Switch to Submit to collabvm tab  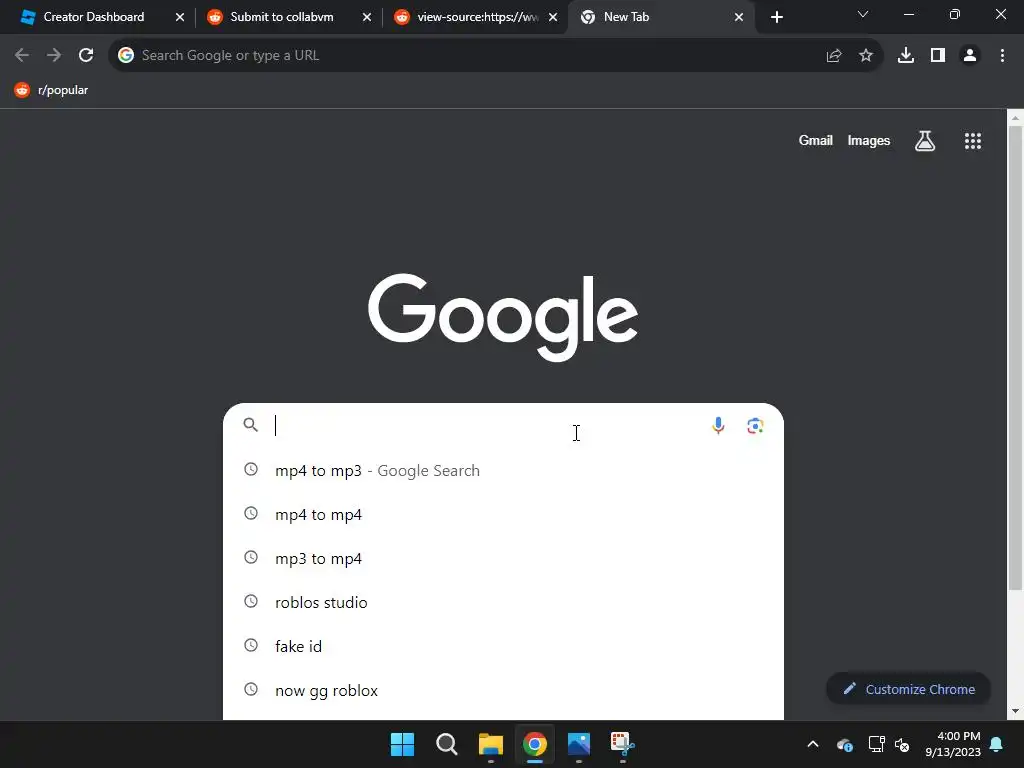point(281,17)
